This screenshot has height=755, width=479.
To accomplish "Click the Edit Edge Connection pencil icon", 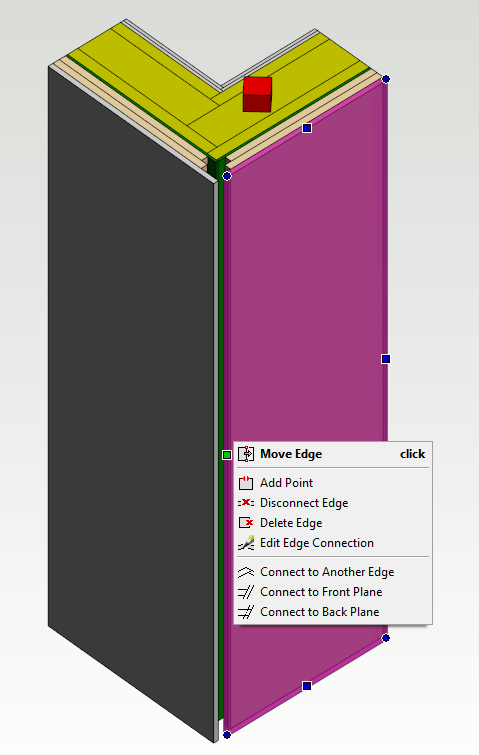I will [x=246, y=543].
